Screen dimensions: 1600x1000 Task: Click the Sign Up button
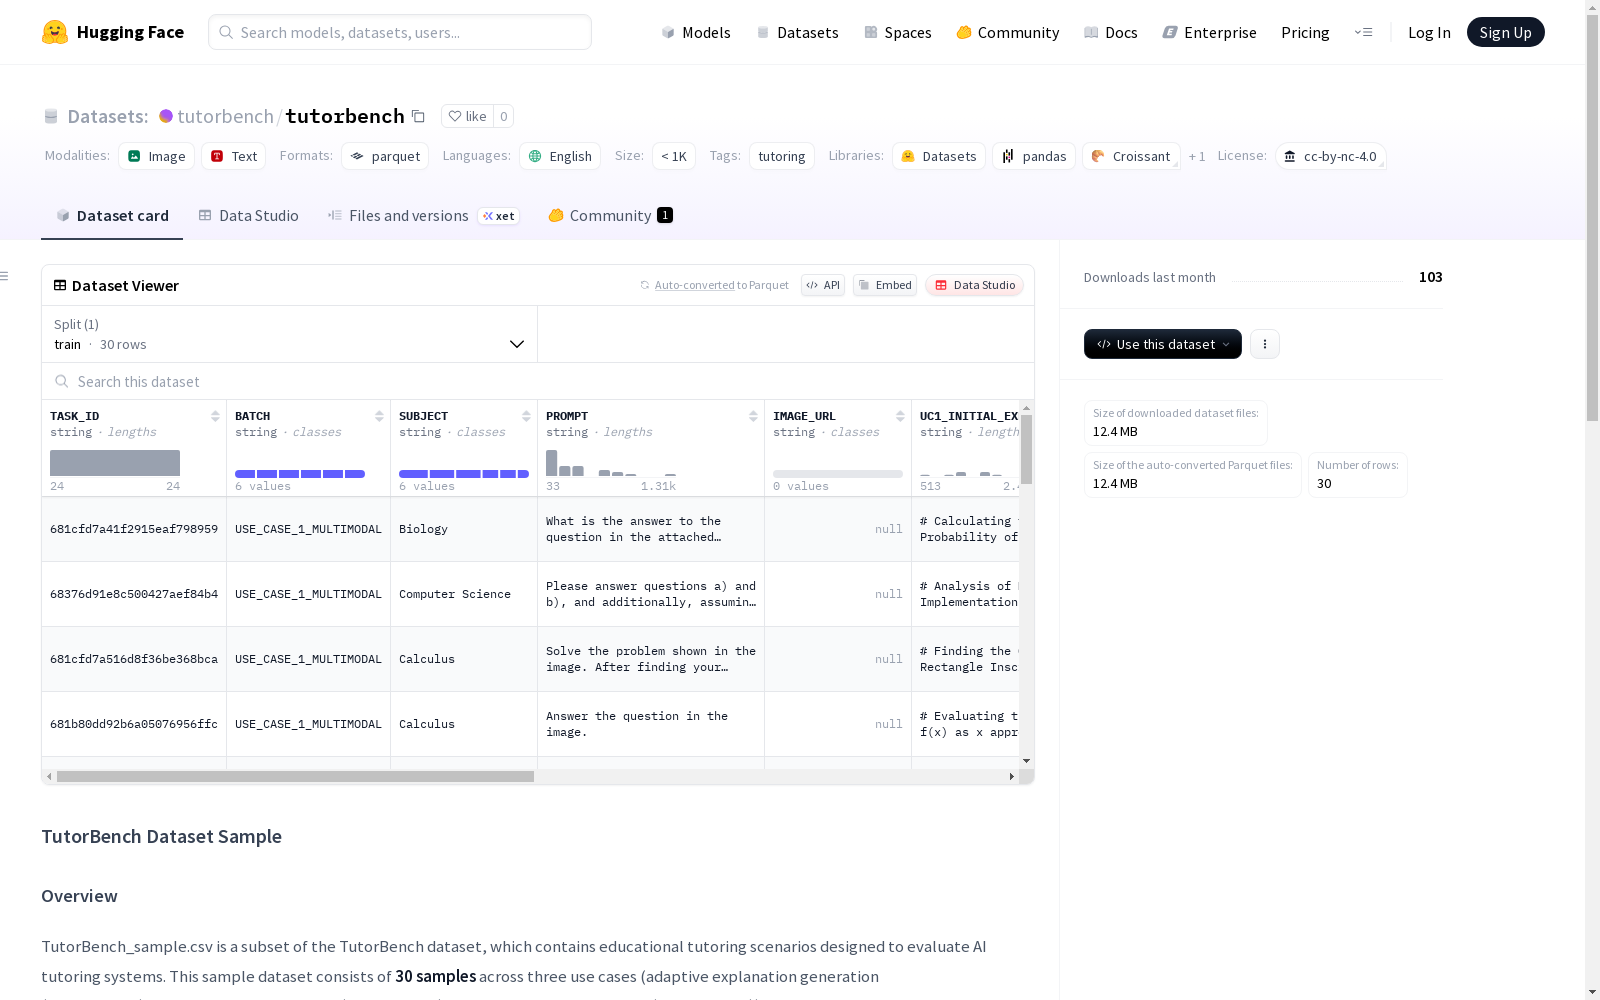click(x=1505, y=32)
